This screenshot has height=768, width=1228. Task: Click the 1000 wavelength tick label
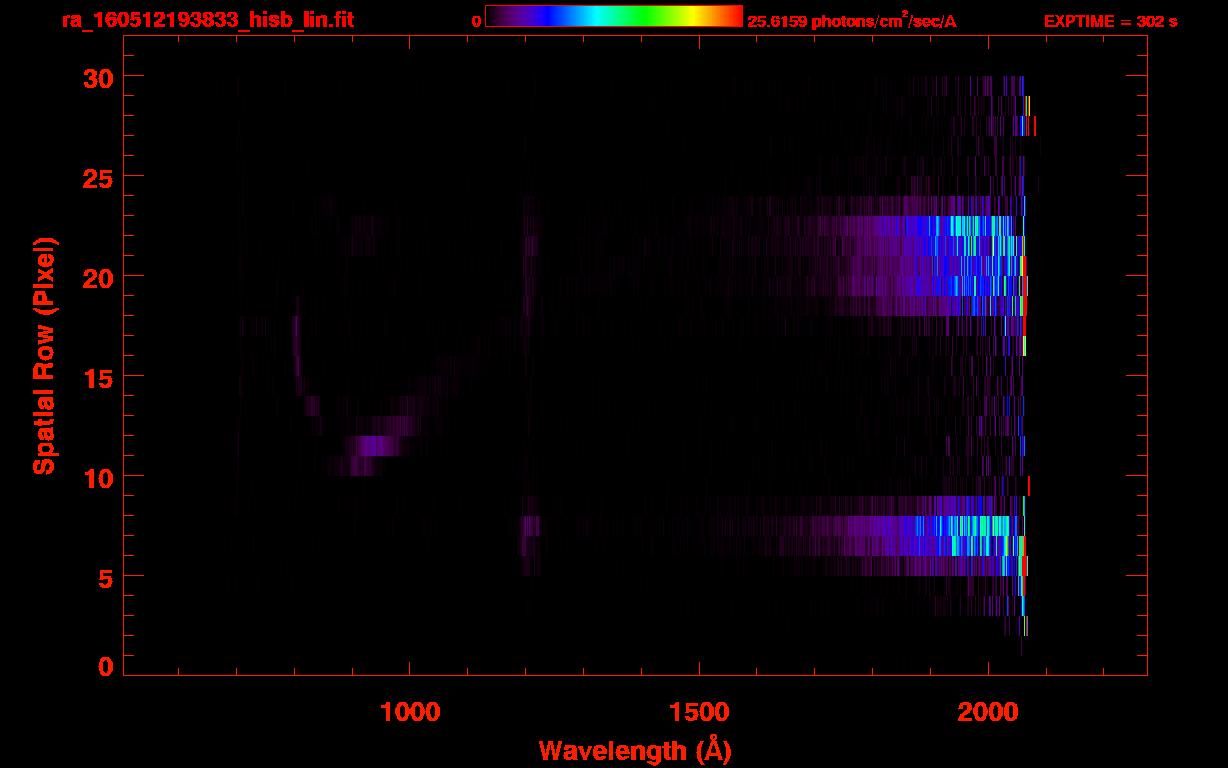[x=410, y=711]
